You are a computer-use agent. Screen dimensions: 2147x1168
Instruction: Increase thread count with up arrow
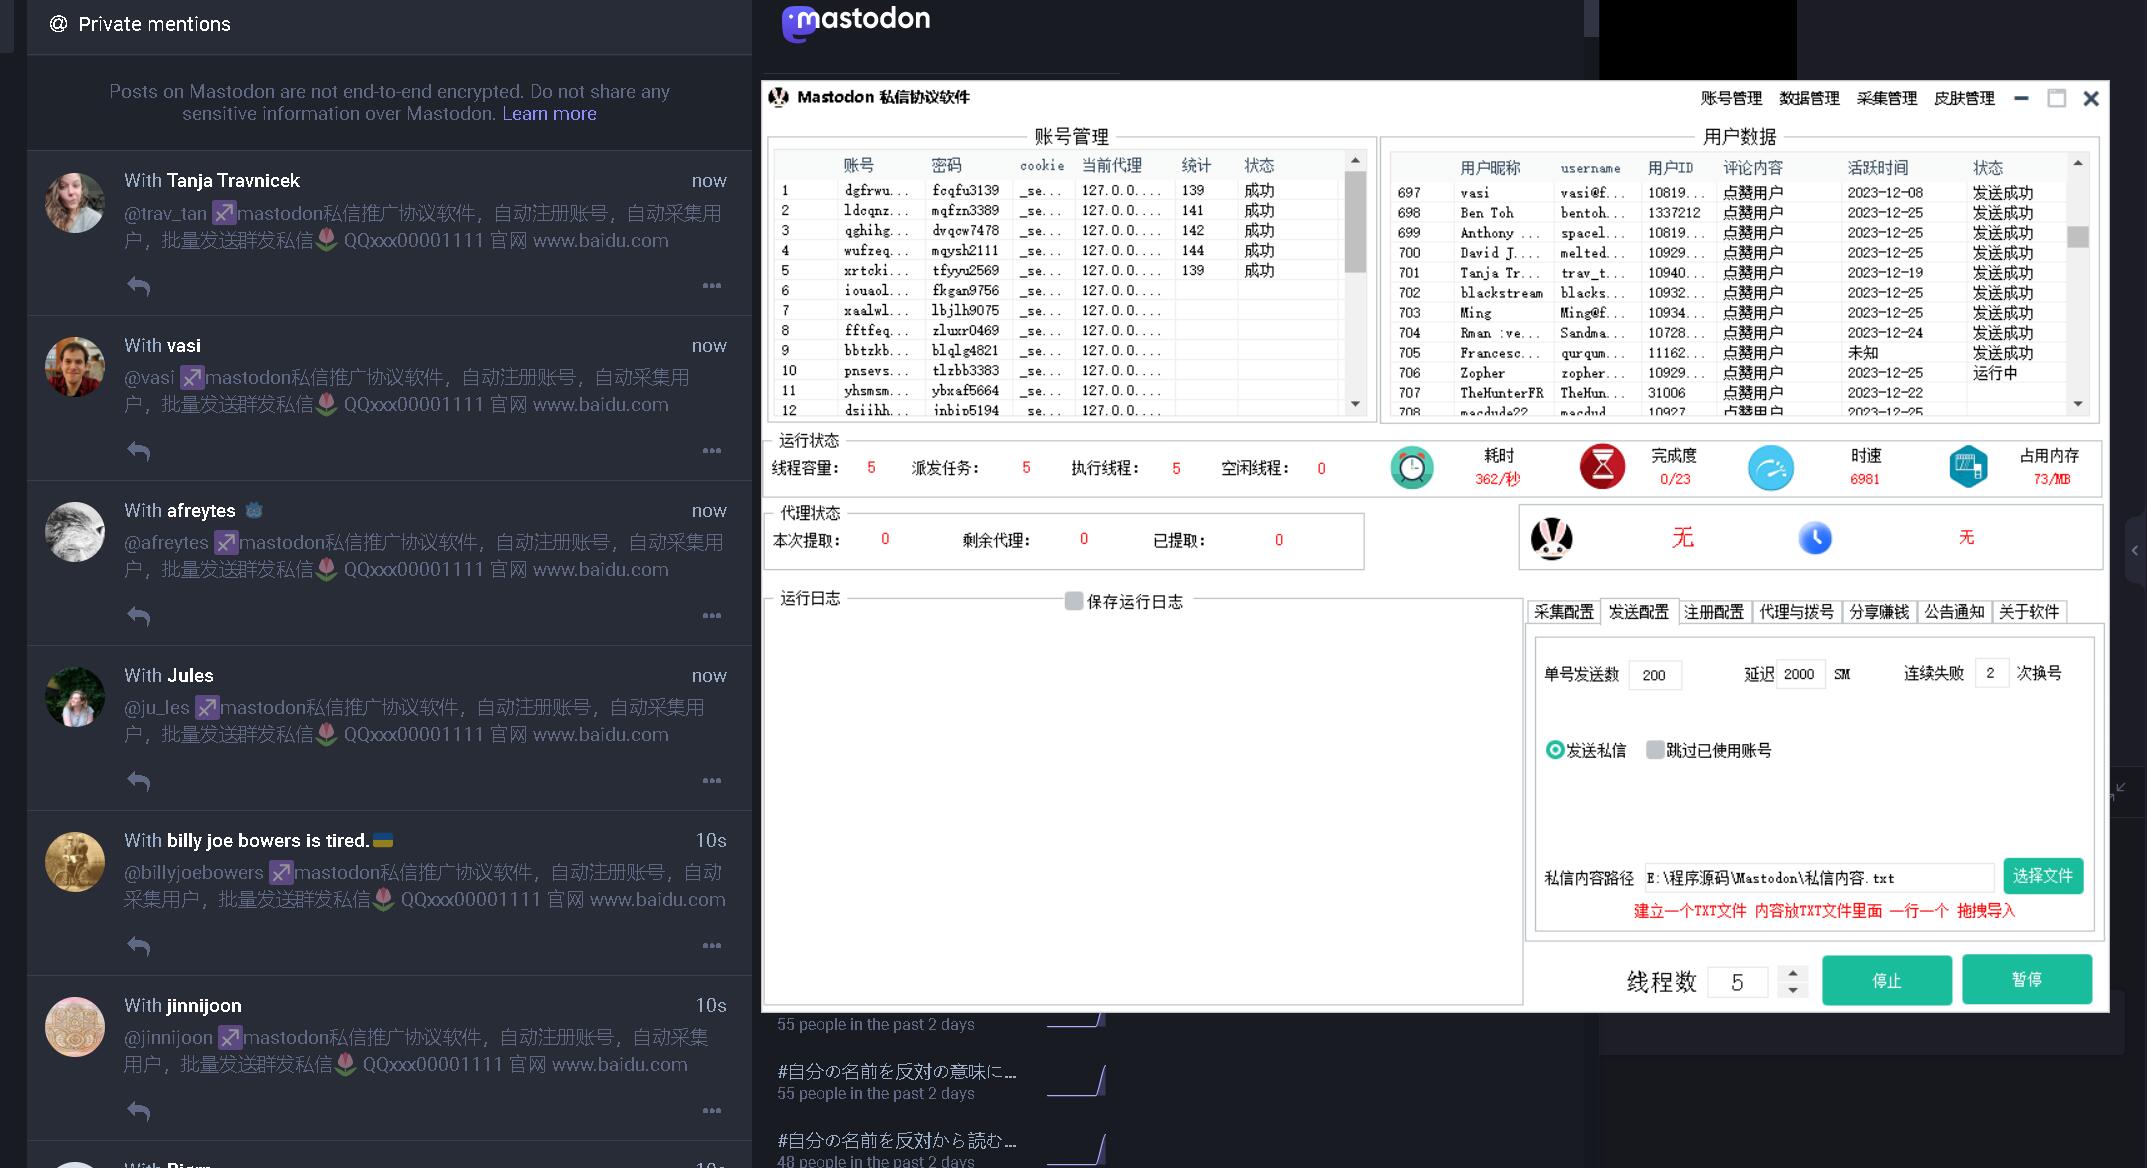click(1793, 972)
